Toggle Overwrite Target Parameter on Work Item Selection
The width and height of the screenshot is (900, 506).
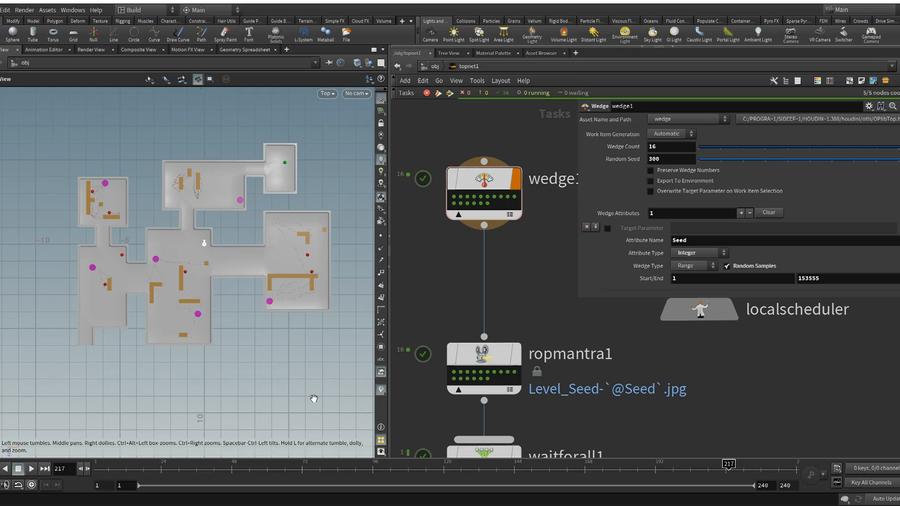click(x=650, y=191)
